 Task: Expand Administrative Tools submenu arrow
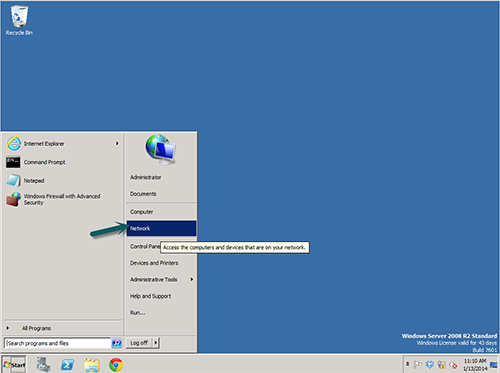(x=192, y=279)
